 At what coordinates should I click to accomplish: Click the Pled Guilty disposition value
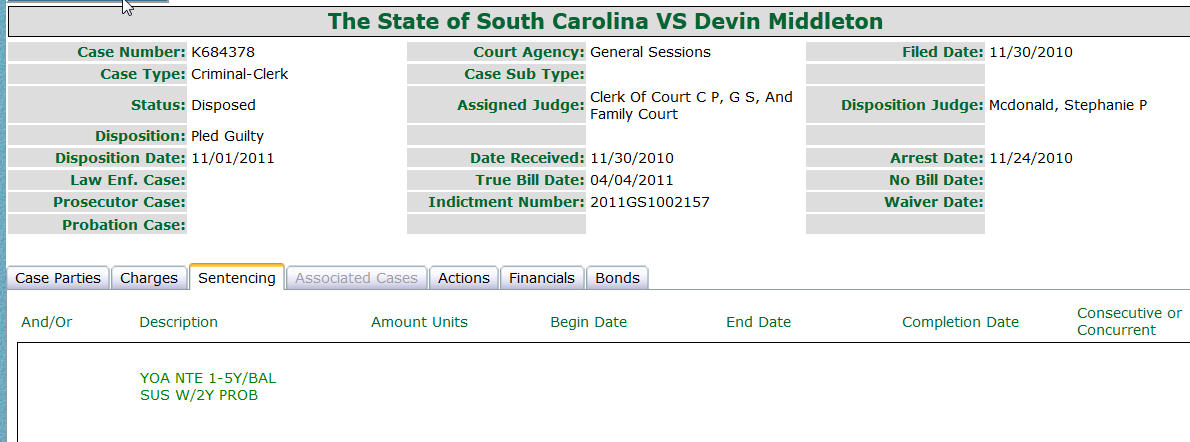[228, 136]
